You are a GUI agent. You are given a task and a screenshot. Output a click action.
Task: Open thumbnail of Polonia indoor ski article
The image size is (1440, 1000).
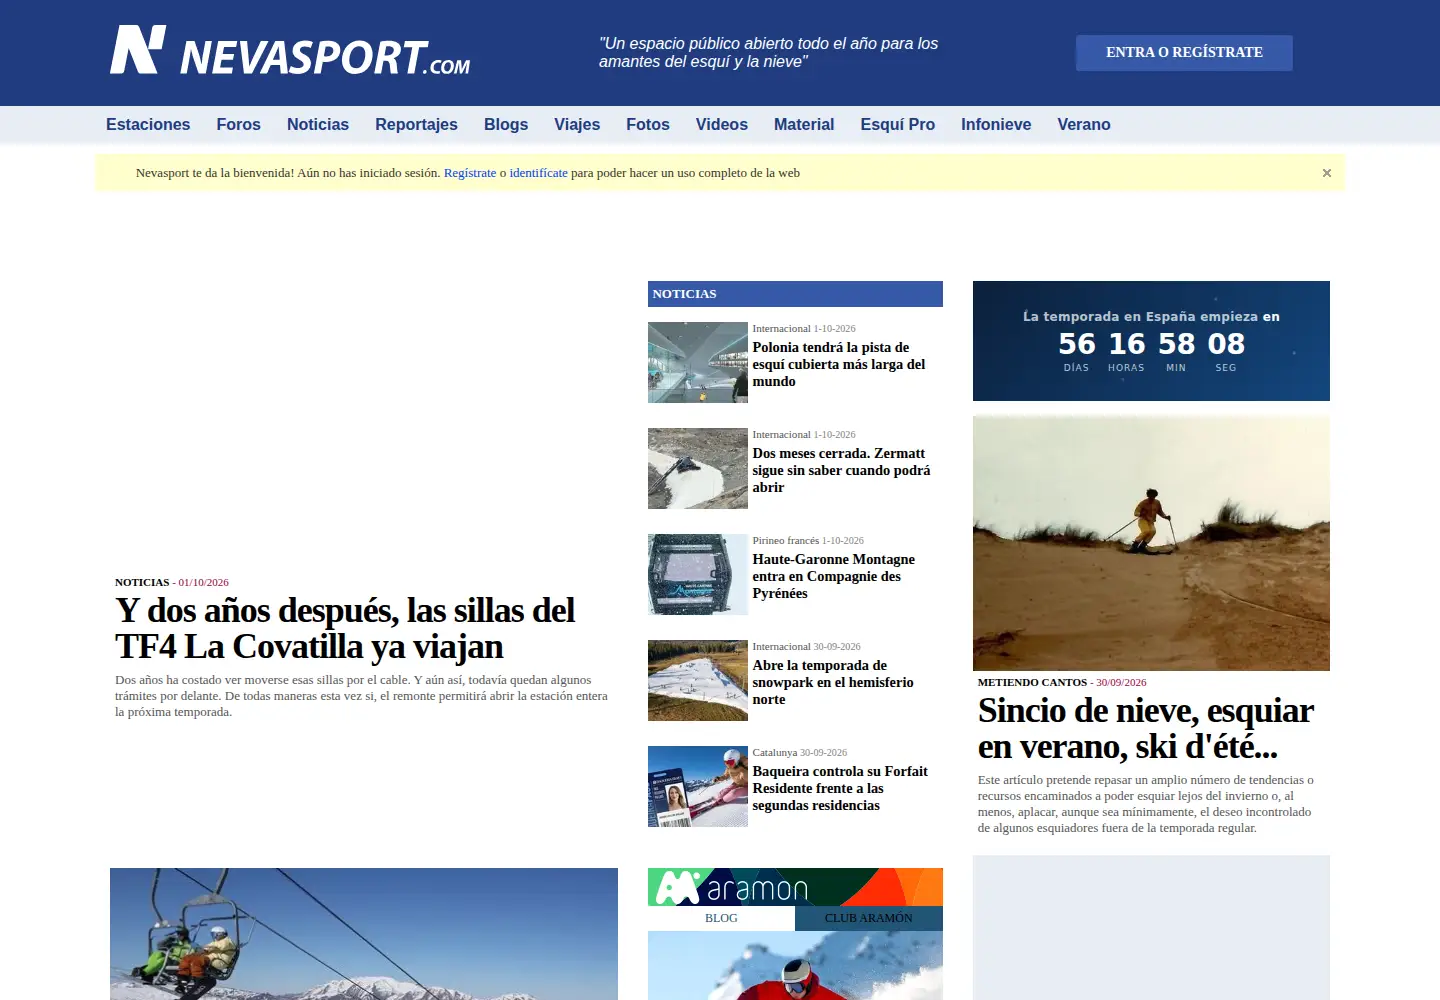point(698,362)
